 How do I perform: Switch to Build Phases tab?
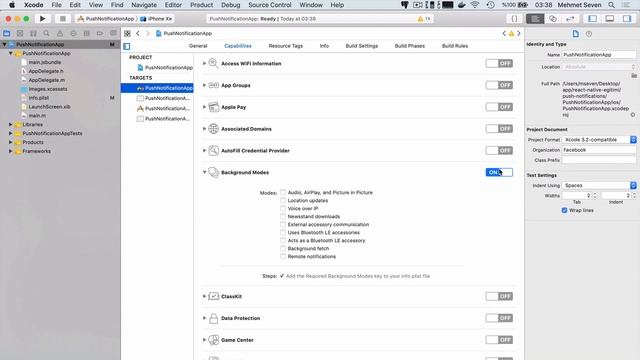coord(409,46)
